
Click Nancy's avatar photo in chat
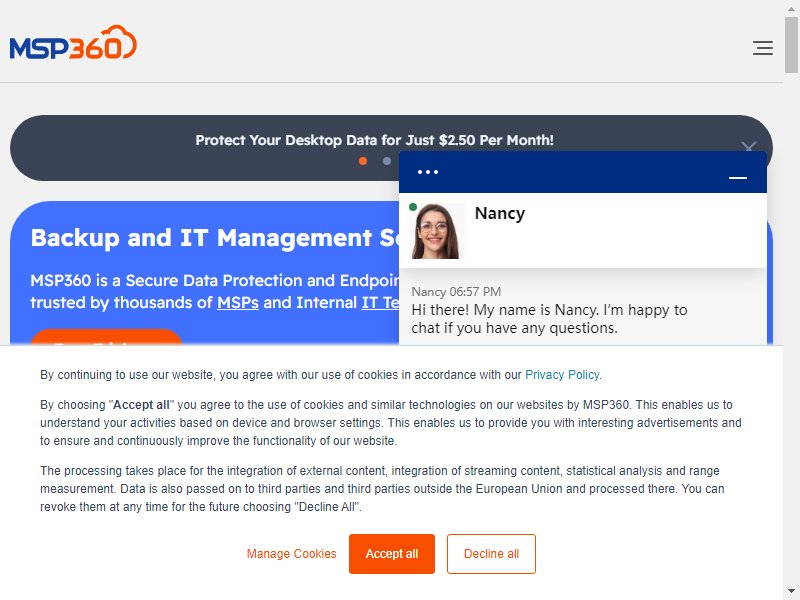436,231
